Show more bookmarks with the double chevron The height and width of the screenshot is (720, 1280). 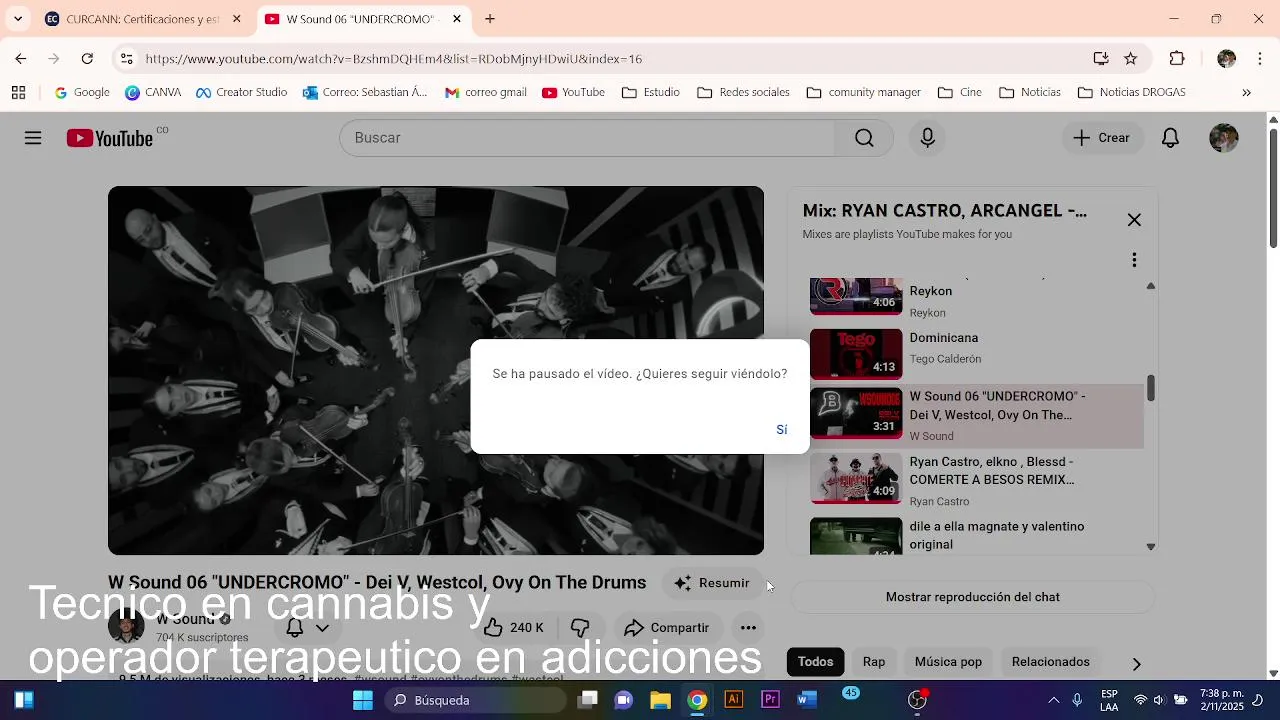click(x=1246, y=93)
